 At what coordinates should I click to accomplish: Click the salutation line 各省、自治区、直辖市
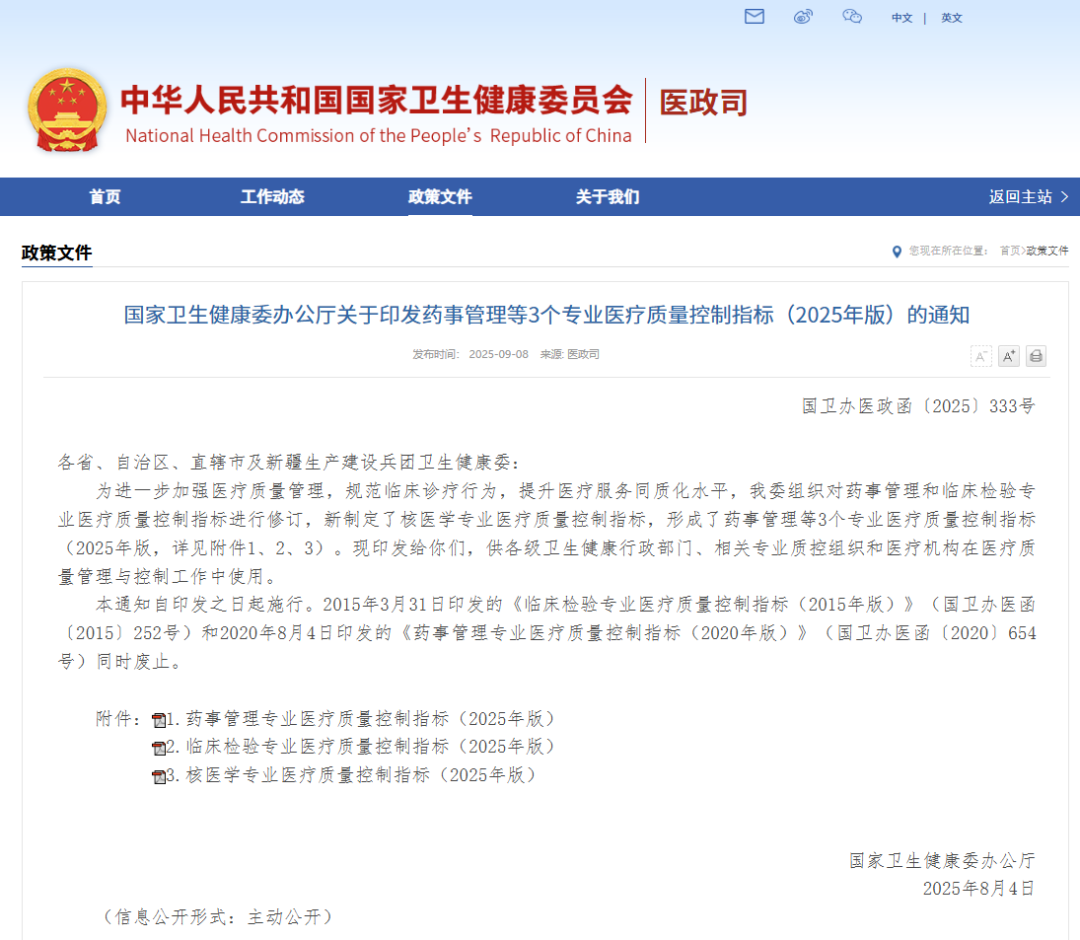point(289,462)
